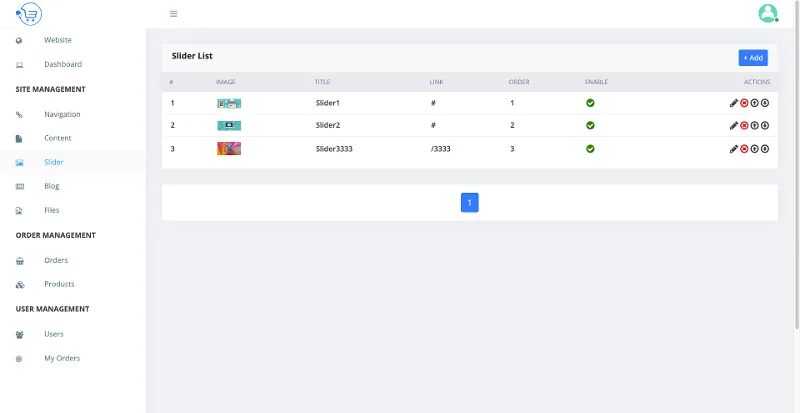Screen dimensions: 800x413
Task: Select the Blog sidebar item
Action: click(51, 186)
